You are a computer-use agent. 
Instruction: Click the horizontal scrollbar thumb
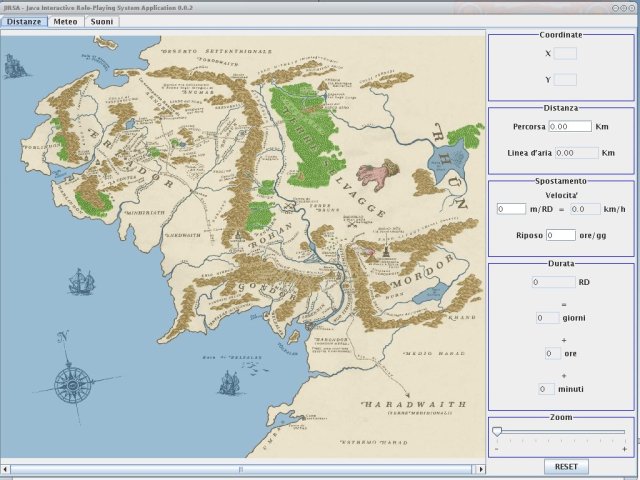coord(241,467)
